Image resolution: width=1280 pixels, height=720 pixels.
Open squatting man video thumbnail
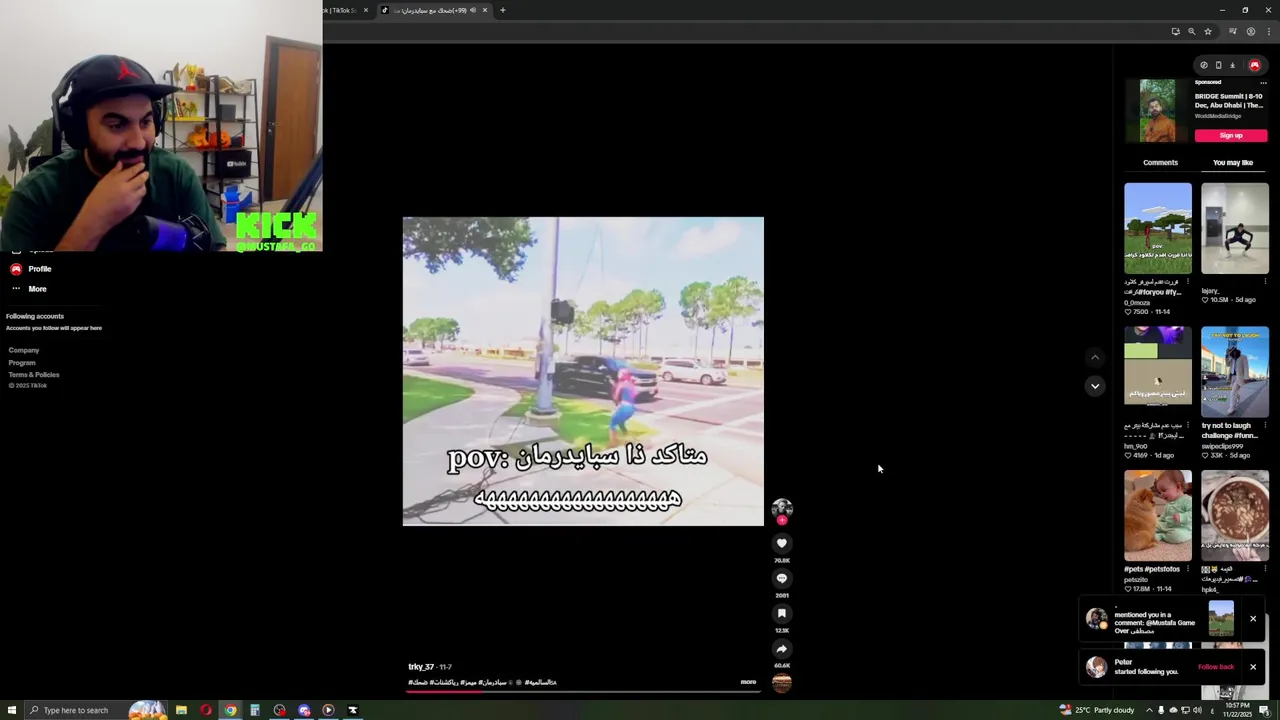[1235, 228]
